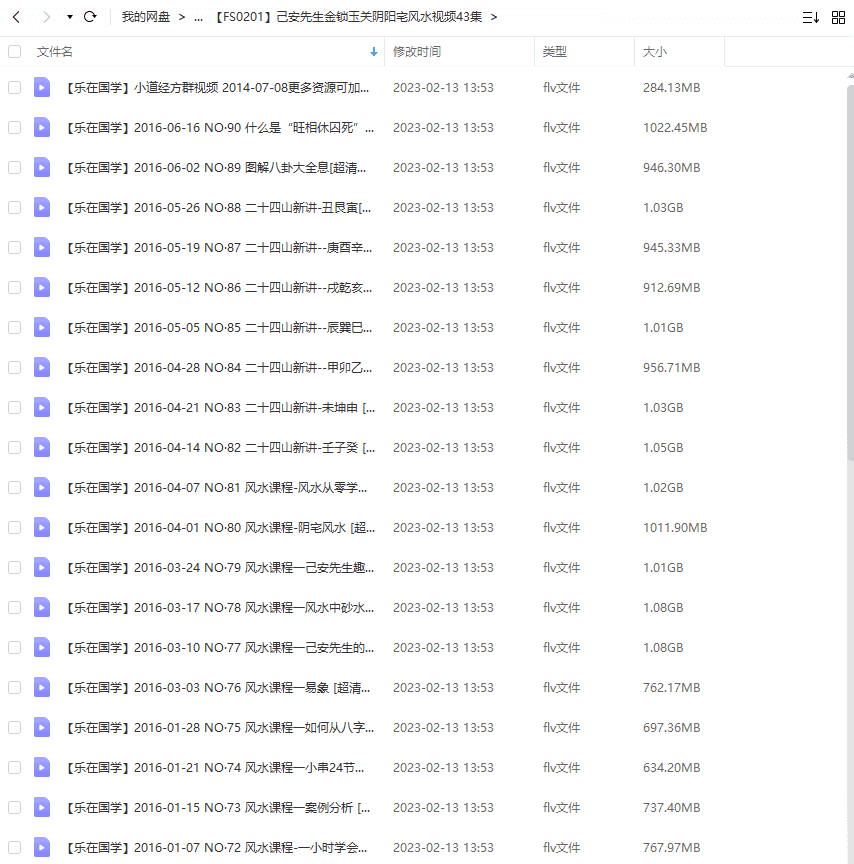Click video file icon for NO·80 阴宅风水
854x864 pixels.
pos(42,527)
